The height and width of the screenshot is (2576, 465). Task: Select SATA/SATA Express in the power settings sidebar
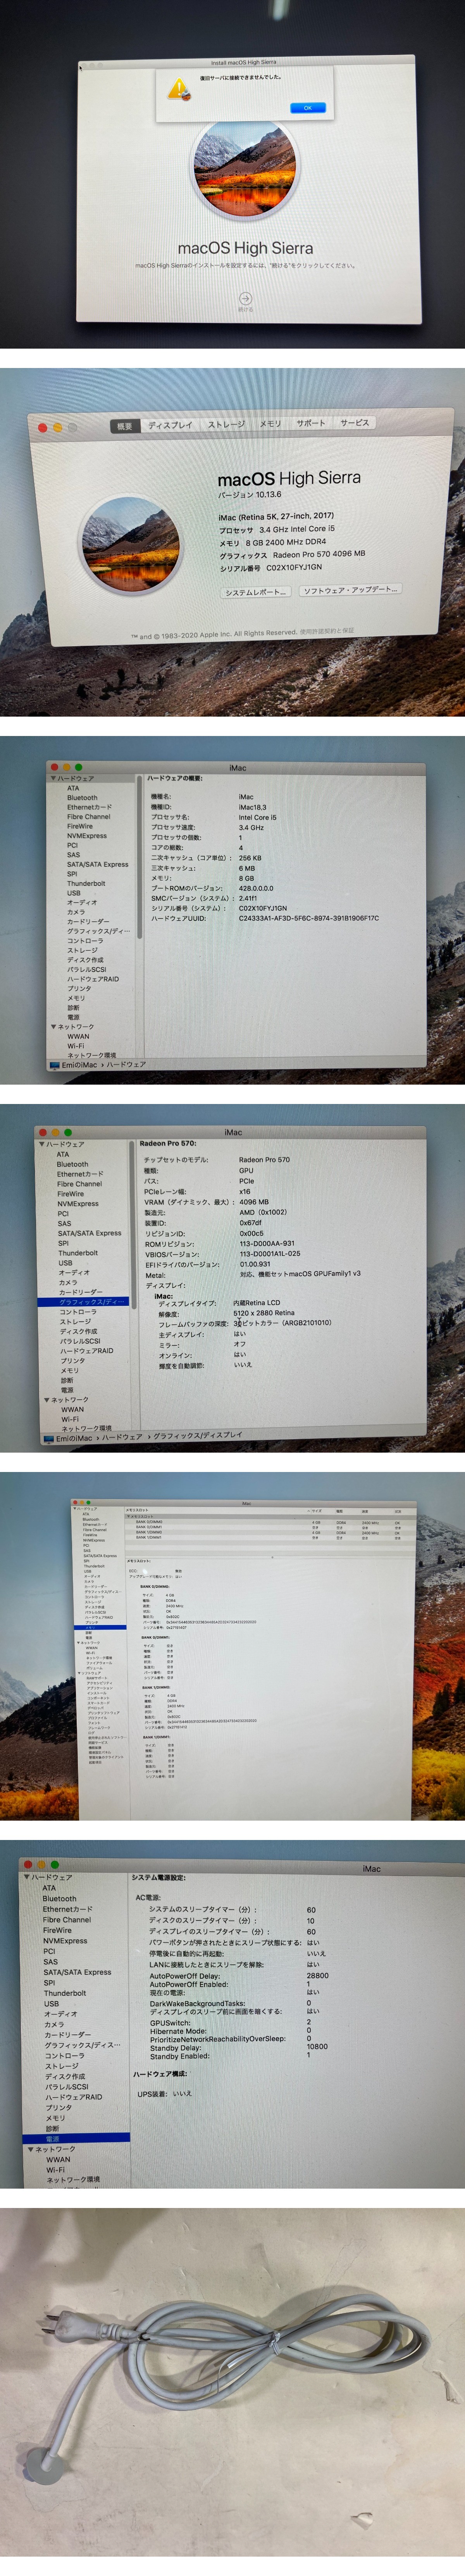coord(77,1972)
